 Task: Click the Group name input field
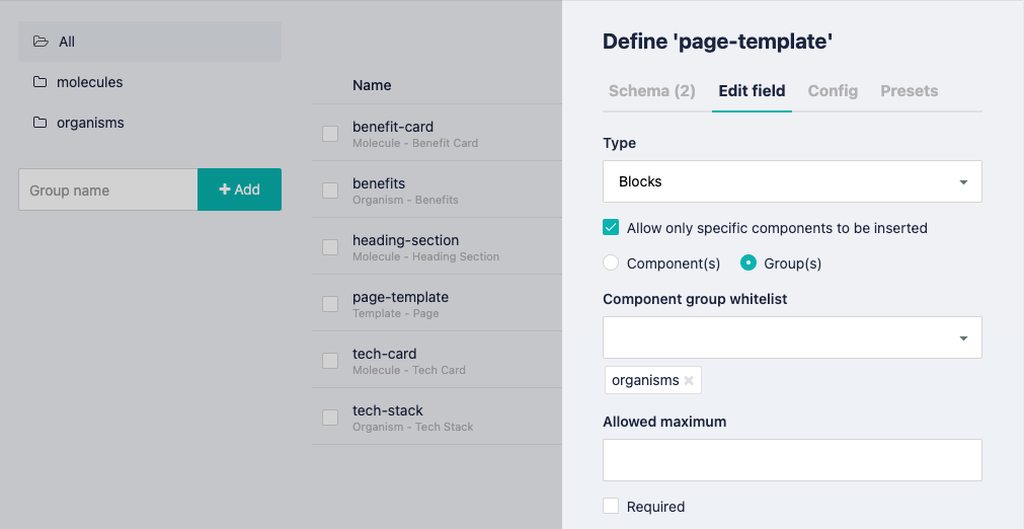[108, 190]
